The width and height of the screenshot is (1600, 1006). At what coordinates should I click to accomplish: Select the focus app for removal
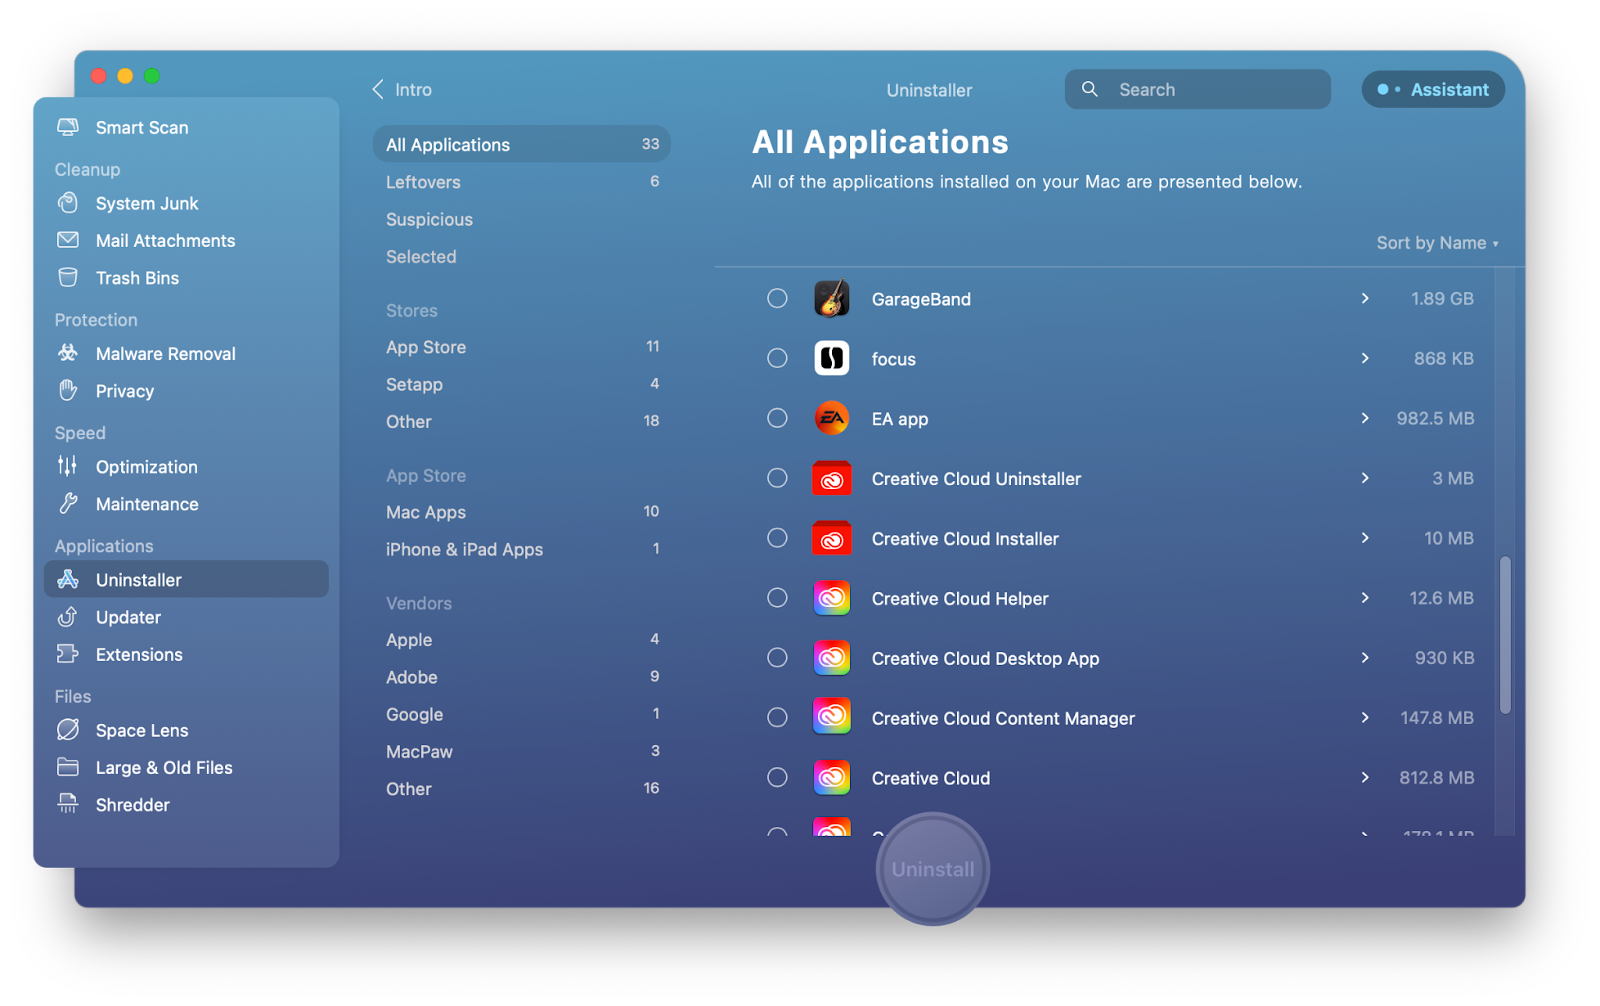pyautogui.click(x=777, y=358)
